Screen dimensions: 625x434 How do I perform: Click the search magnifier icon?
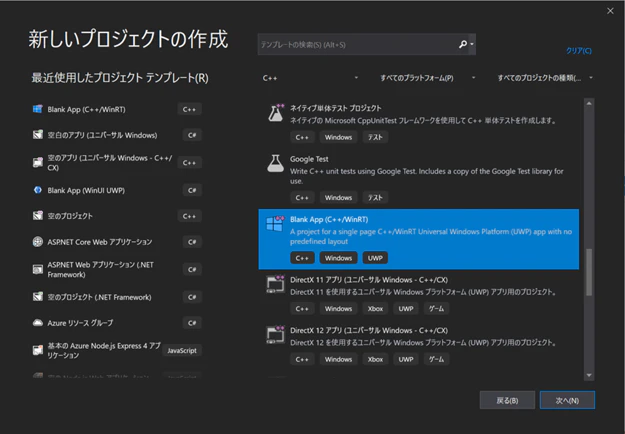tap(463, 44)
